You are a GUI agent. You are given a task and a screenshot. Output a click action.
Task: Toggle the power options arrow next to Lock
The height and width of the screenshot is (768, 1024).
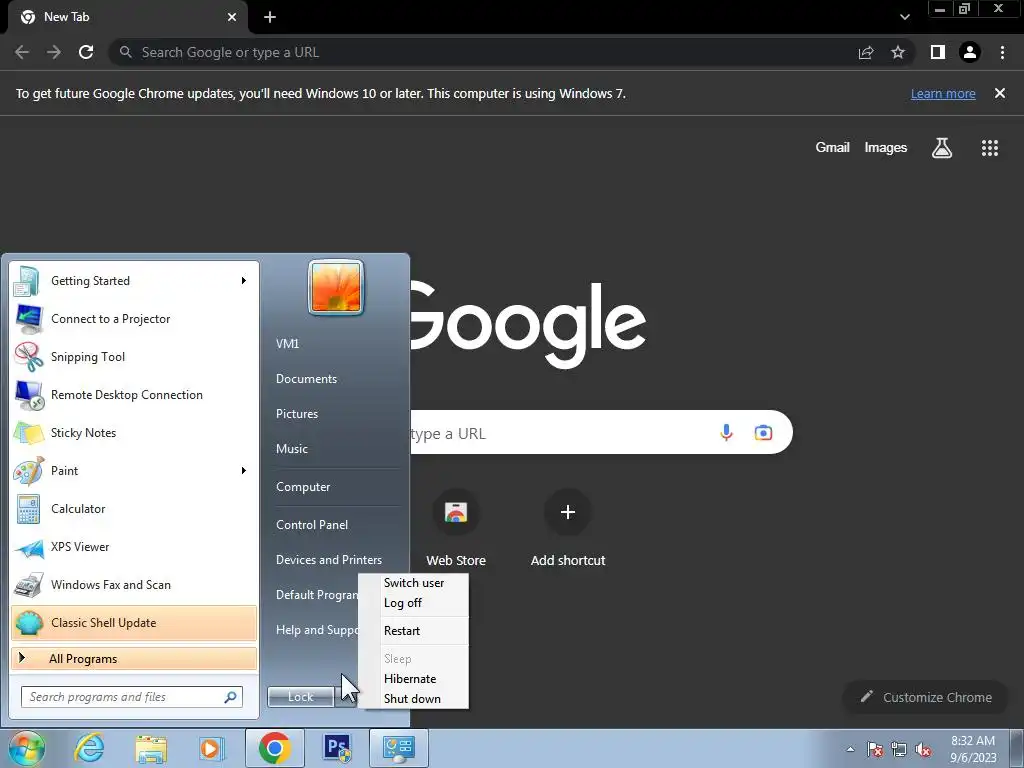(x=345, y=697)
